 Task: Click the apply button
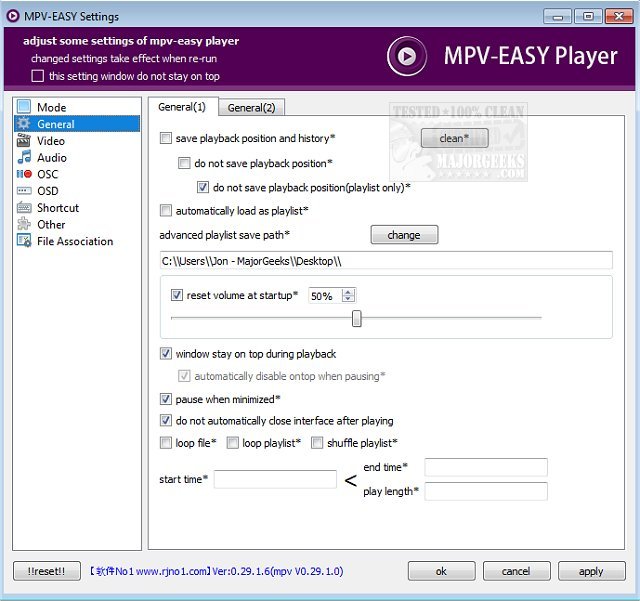click(591, 571)
